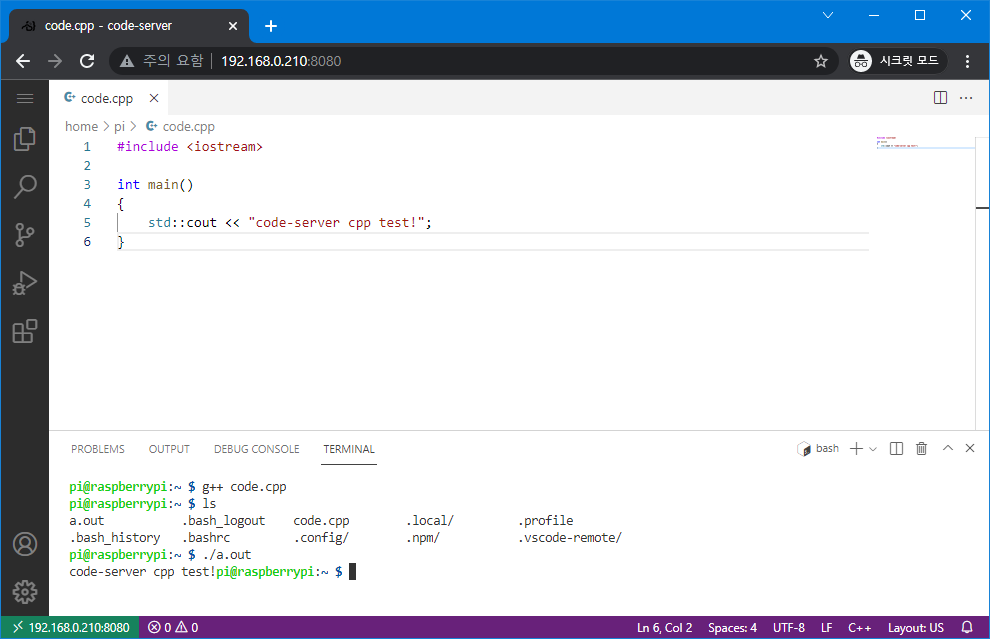Create a new terminal with plus icon
The width and height of the screenshot is (990, 639).
click(856, 448)
